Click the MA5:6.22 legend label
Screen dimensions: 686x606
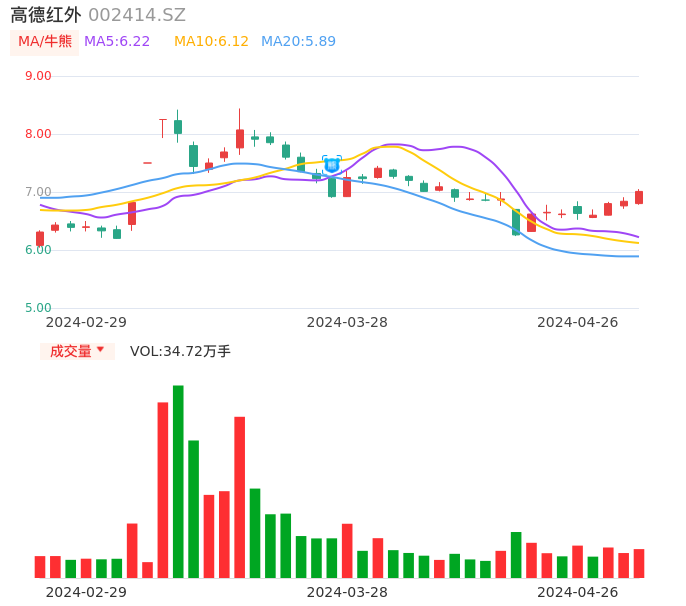pos(117,42)
